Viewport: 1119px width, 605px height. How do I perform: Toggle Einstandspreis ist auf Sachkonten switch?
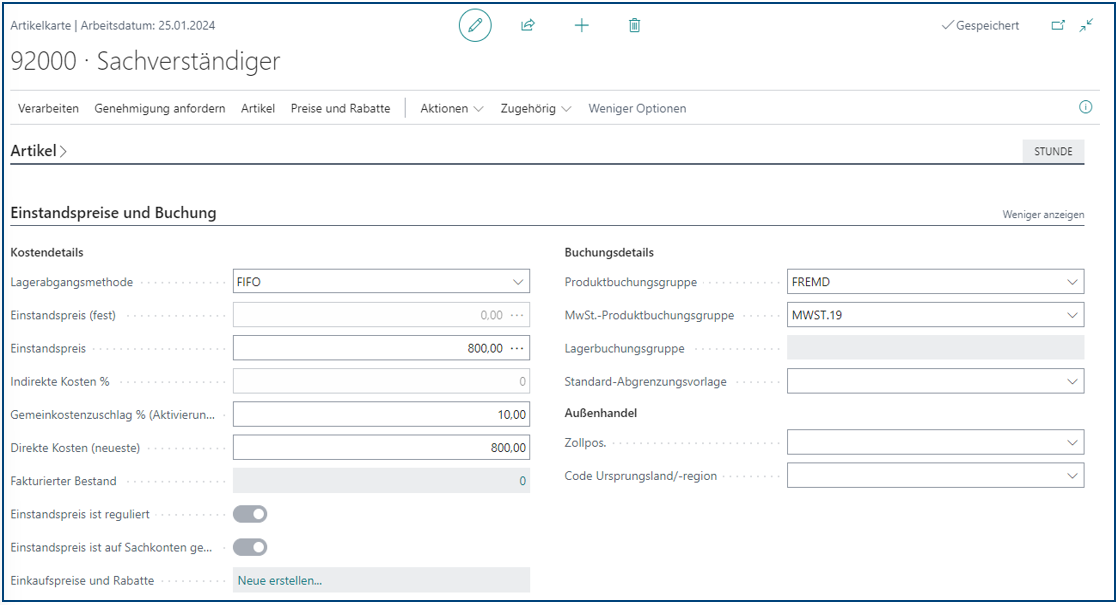pyautogui.click(x=250, y=547)
